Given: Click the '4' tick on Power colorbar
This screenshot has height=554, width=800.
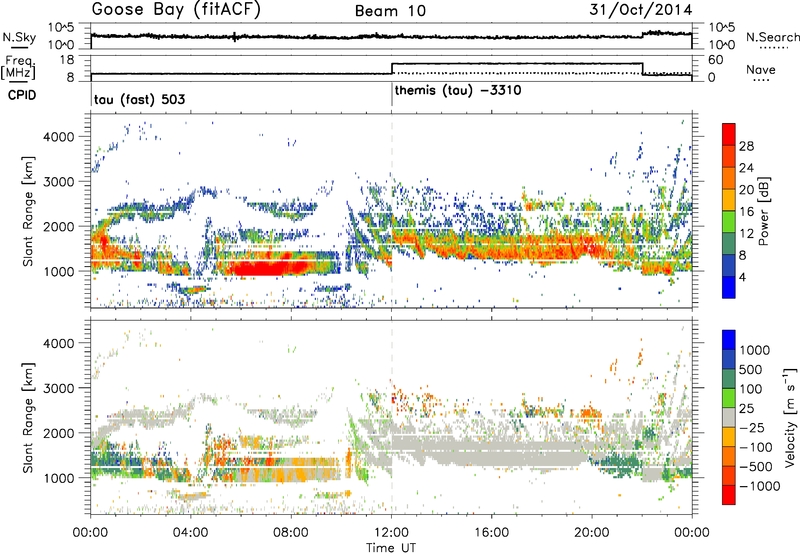Looking at the screenshot, I should (743, 278).
